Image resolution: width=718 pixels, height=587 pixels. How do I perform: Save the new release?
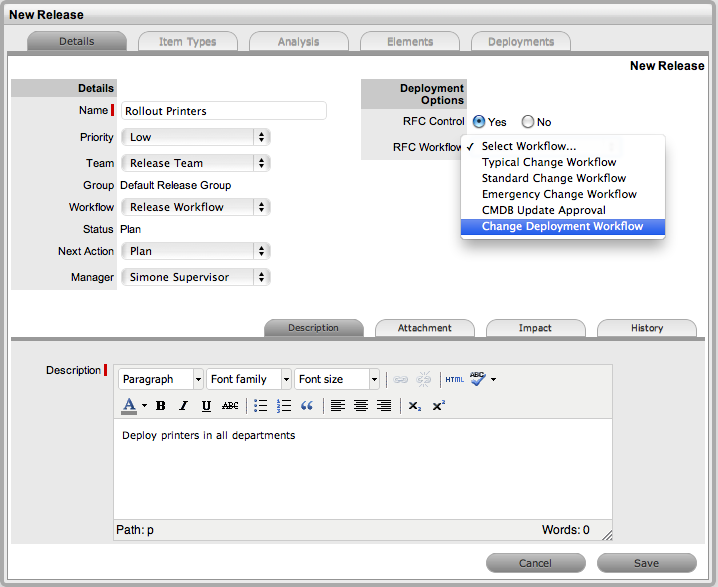646,563
